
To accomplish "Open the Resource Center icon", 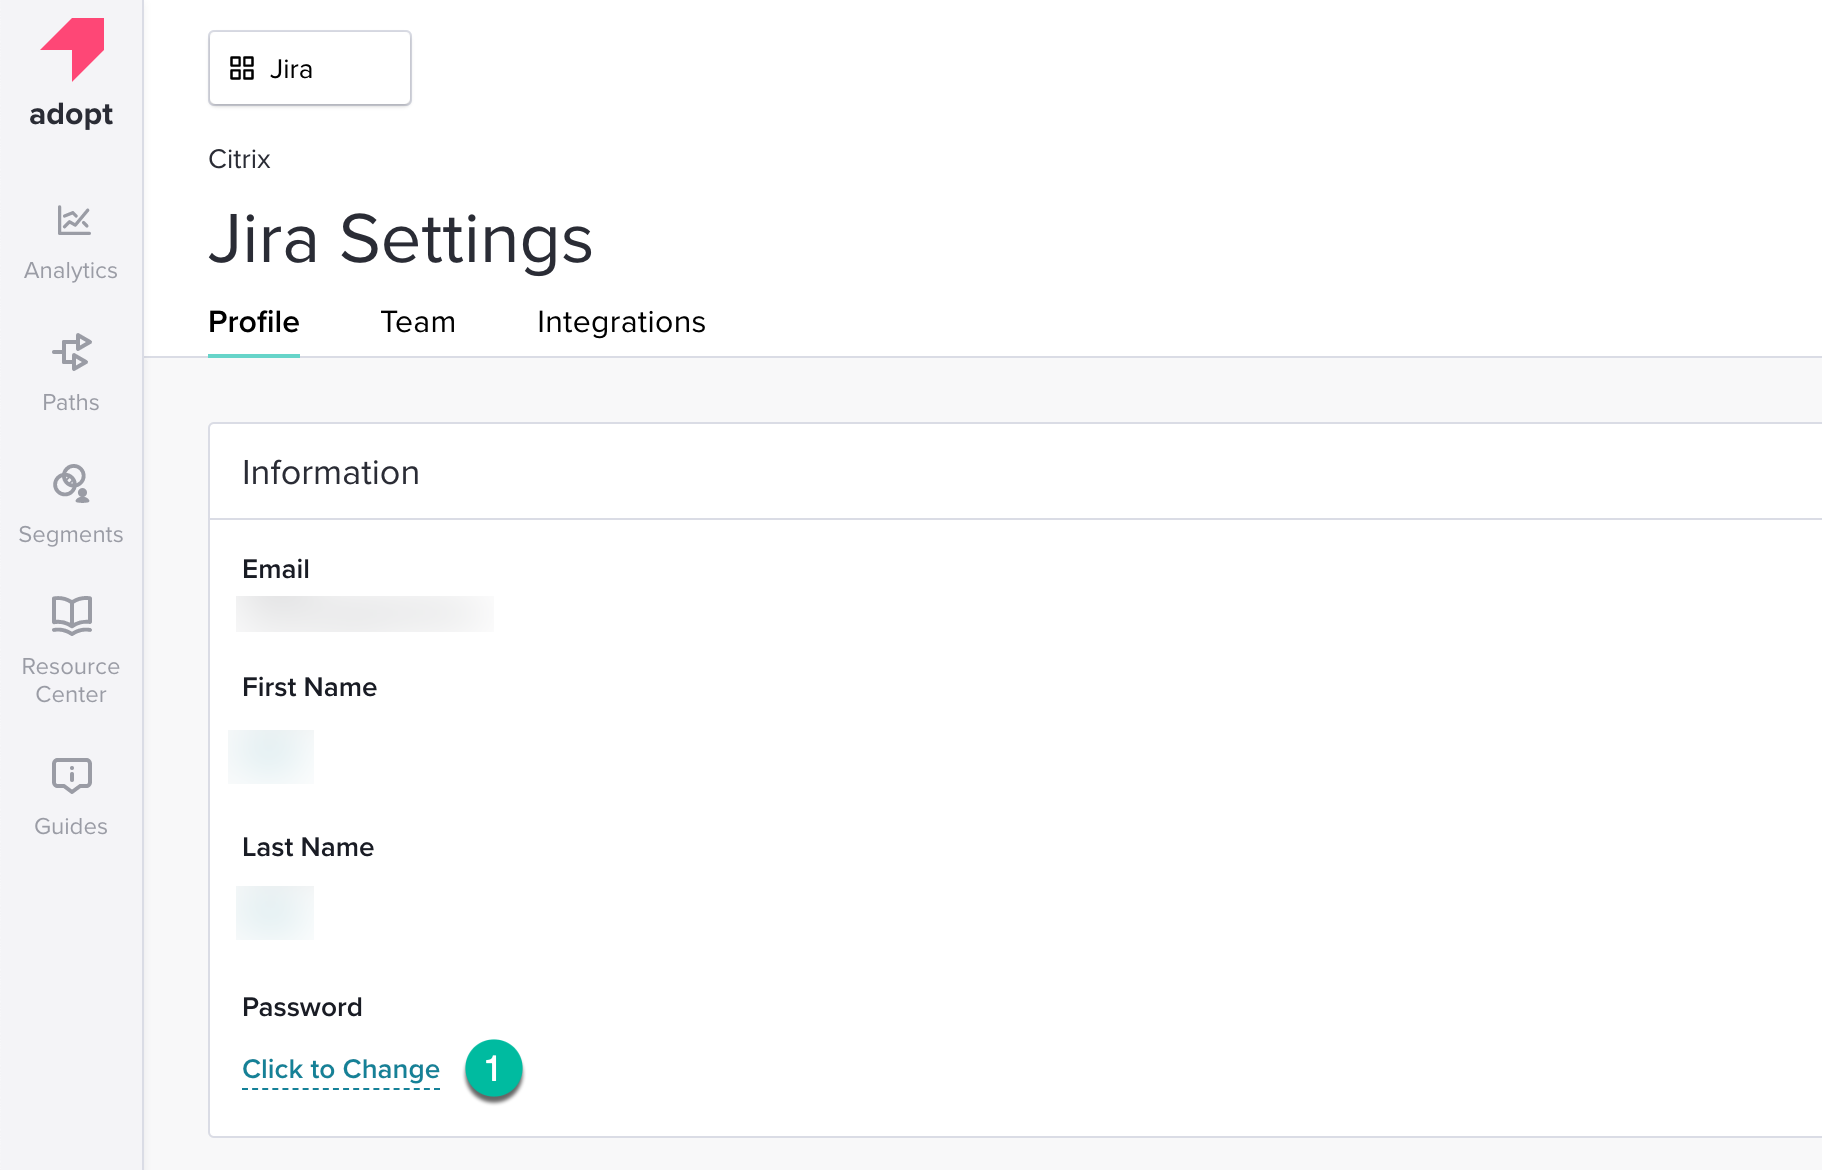I will (72, 615).
